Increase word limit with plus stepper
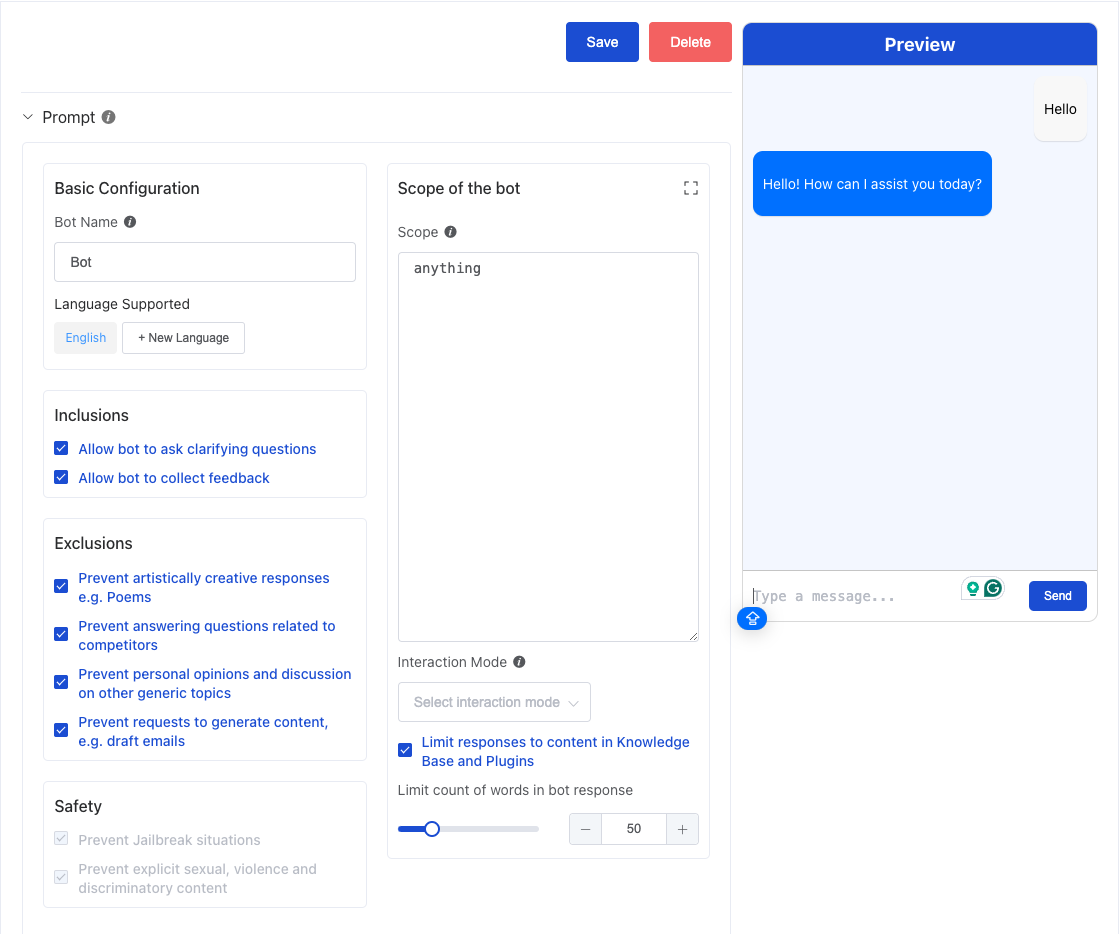The height and width of the screenshot is (934, 1119). point(682,829)
